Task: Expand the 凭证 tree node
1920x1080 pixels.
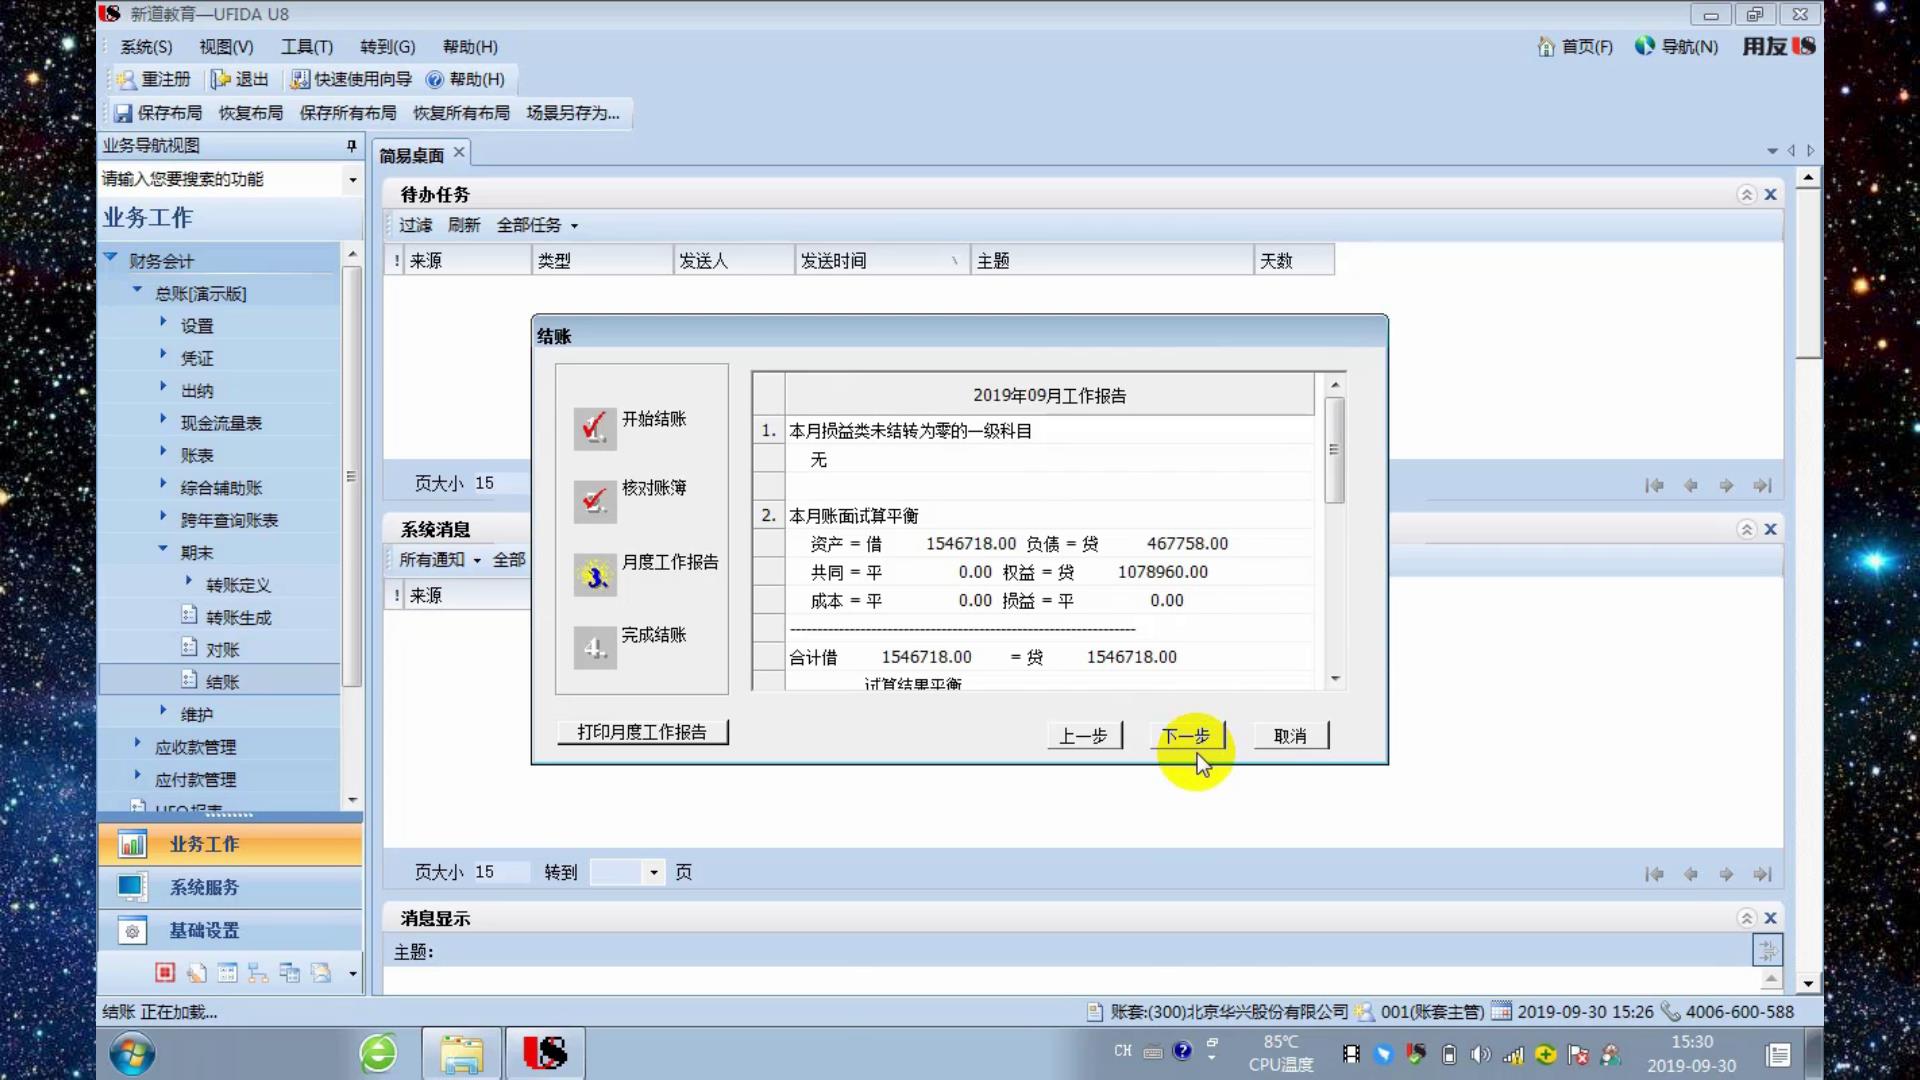Action: pos(163,354)
